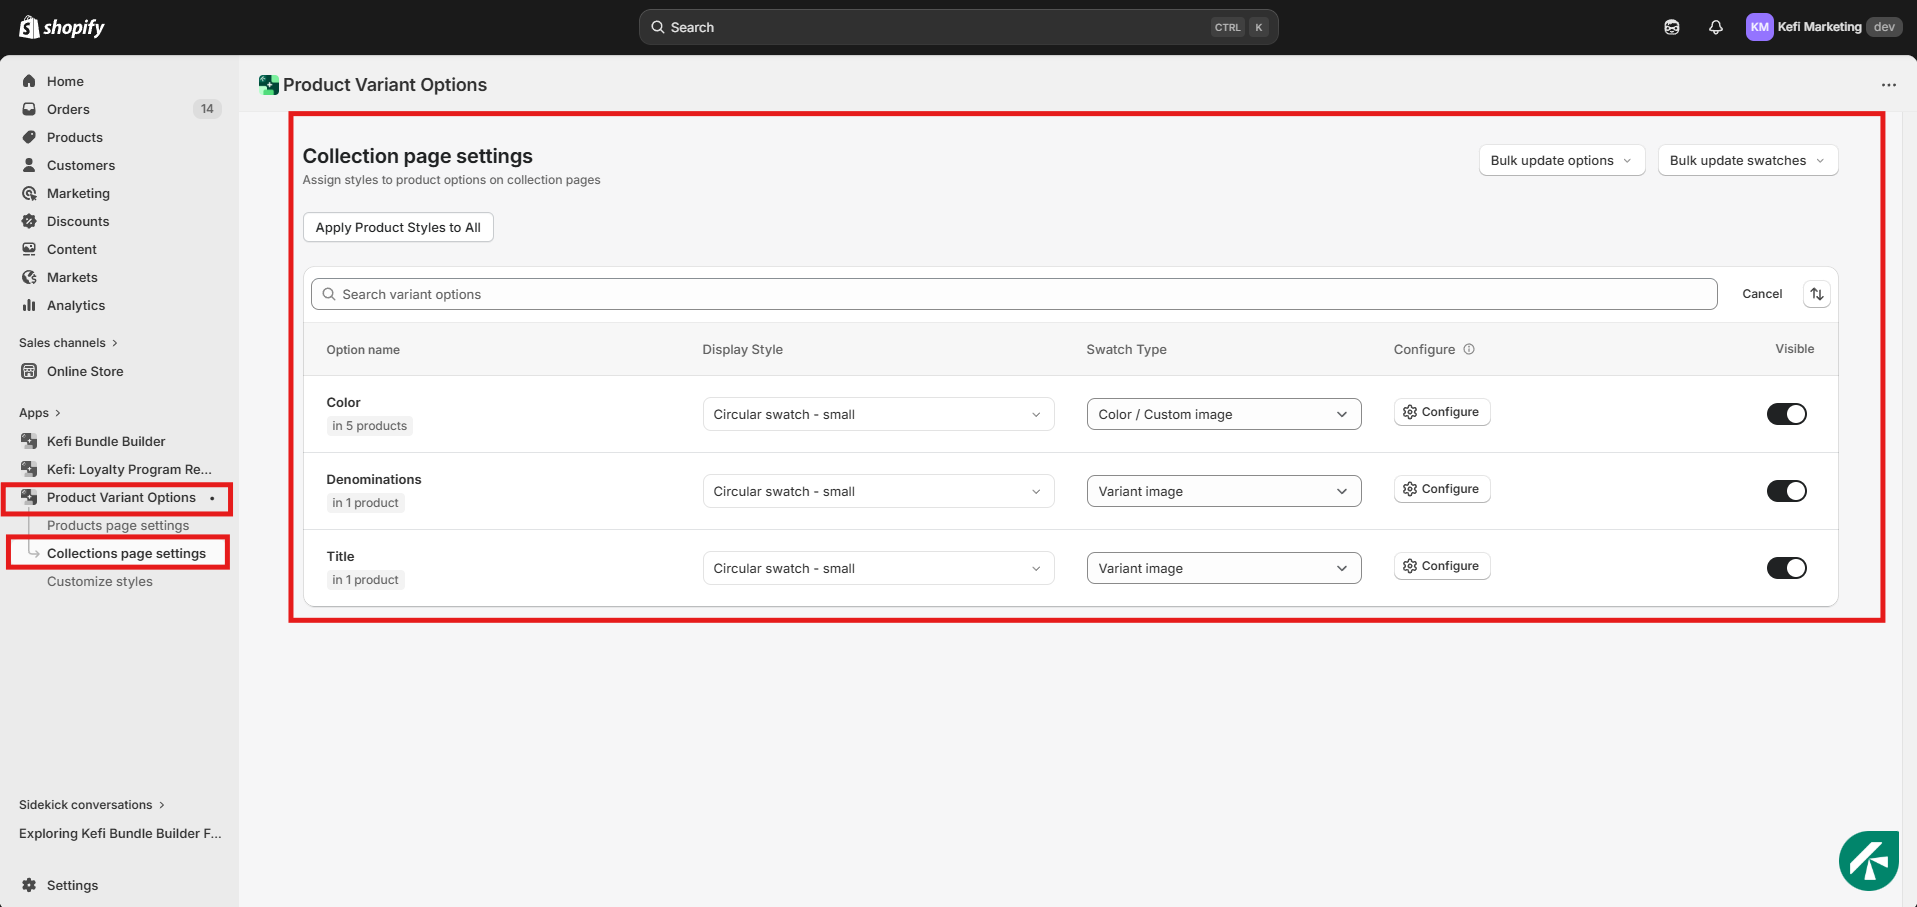Click the Shopify logo
This screenshot has height=907, width=1917.
coord(62,27)
